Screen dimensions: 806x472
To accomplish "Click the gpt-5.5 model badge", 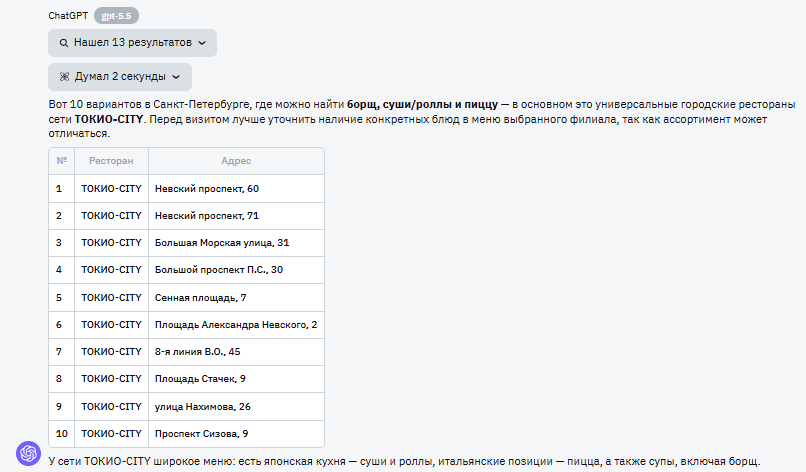I will pos(116,16).
